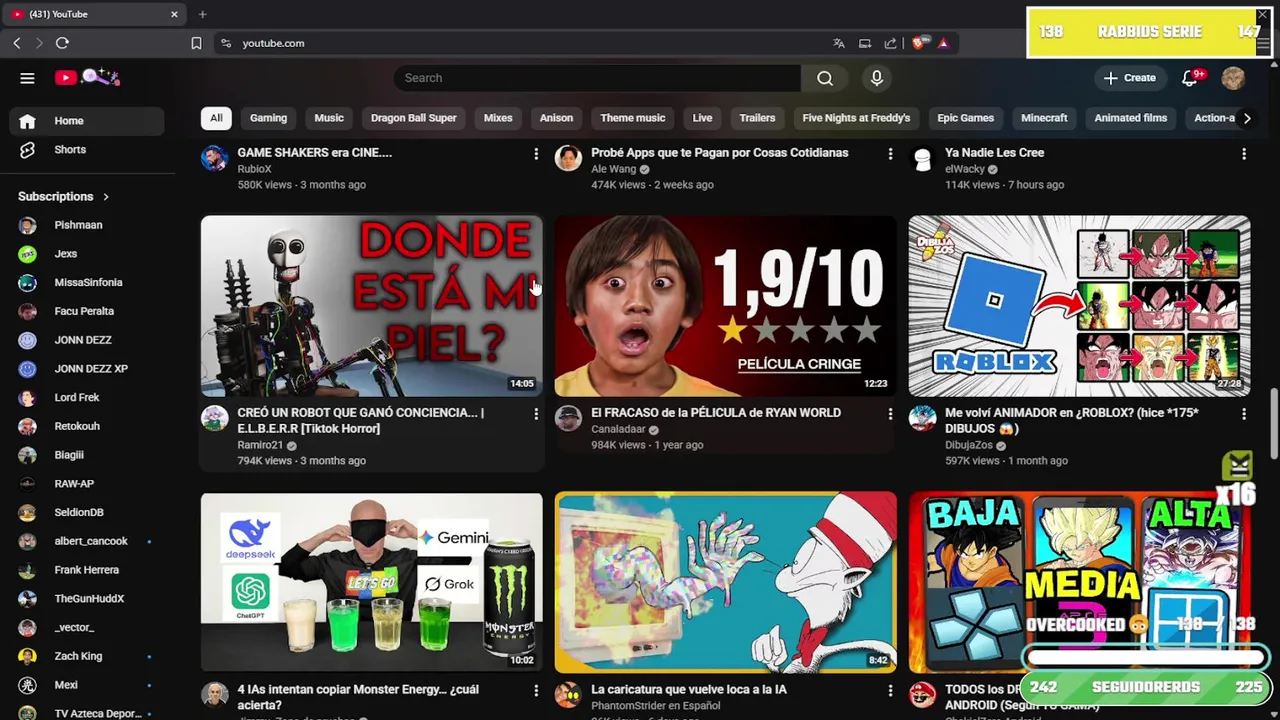Open options for Me volví ANIMADOR video
Image resolution: width=1280 pixels, height=720 pixels.
[1244, 414]
